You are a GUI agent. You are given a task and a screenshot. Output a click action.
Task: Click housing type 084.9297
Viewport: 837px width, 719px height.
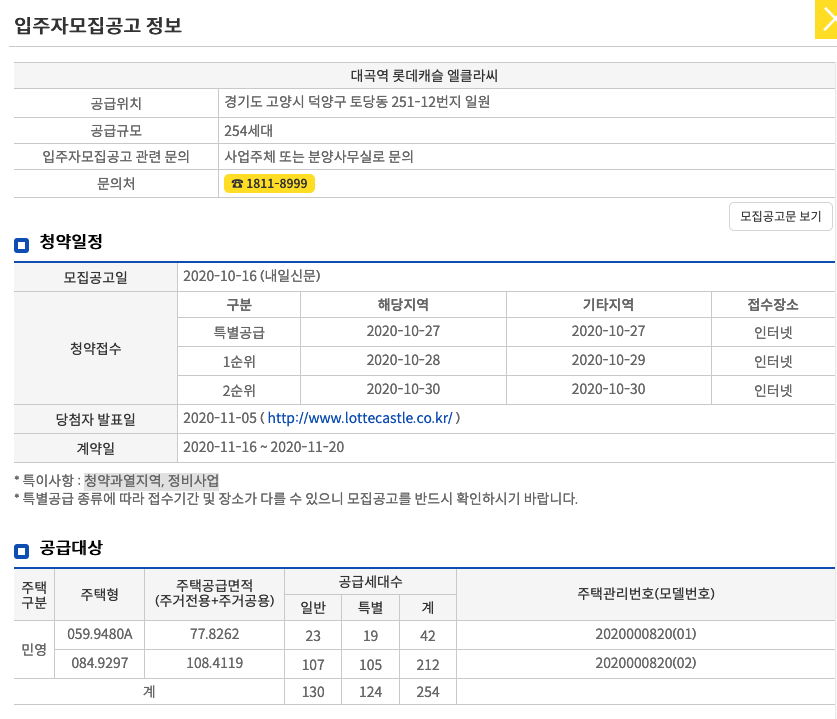tap(99, 663)
